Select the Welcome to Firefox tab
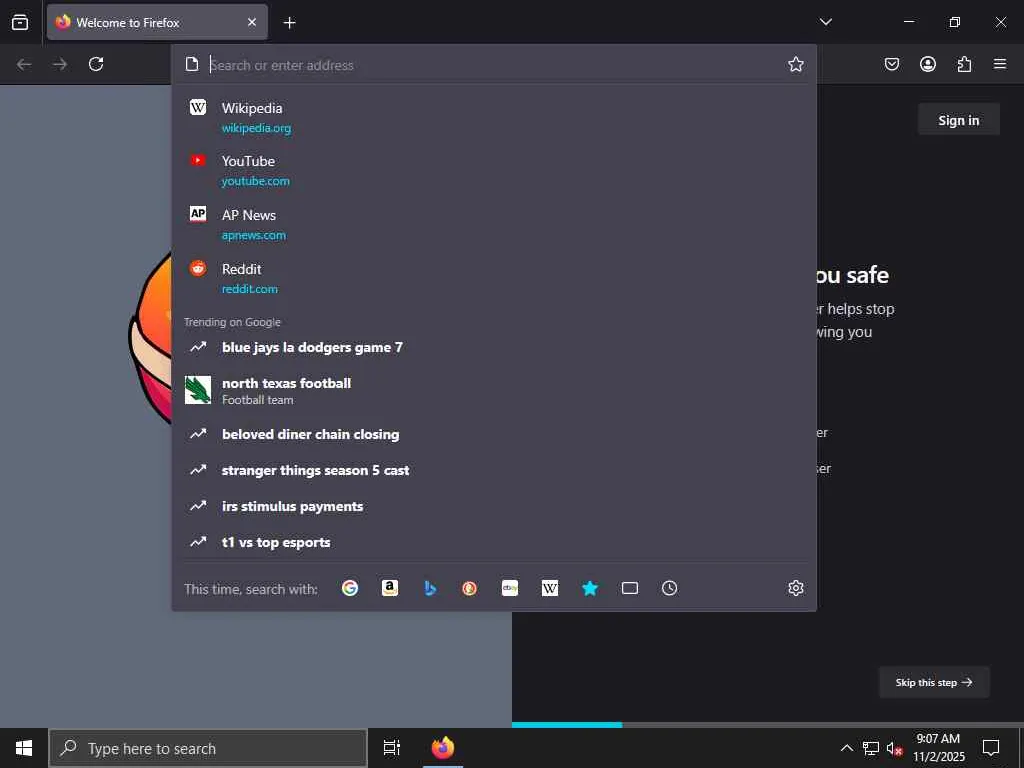This screenshot has height=768, width=1024. pos(157,22)
